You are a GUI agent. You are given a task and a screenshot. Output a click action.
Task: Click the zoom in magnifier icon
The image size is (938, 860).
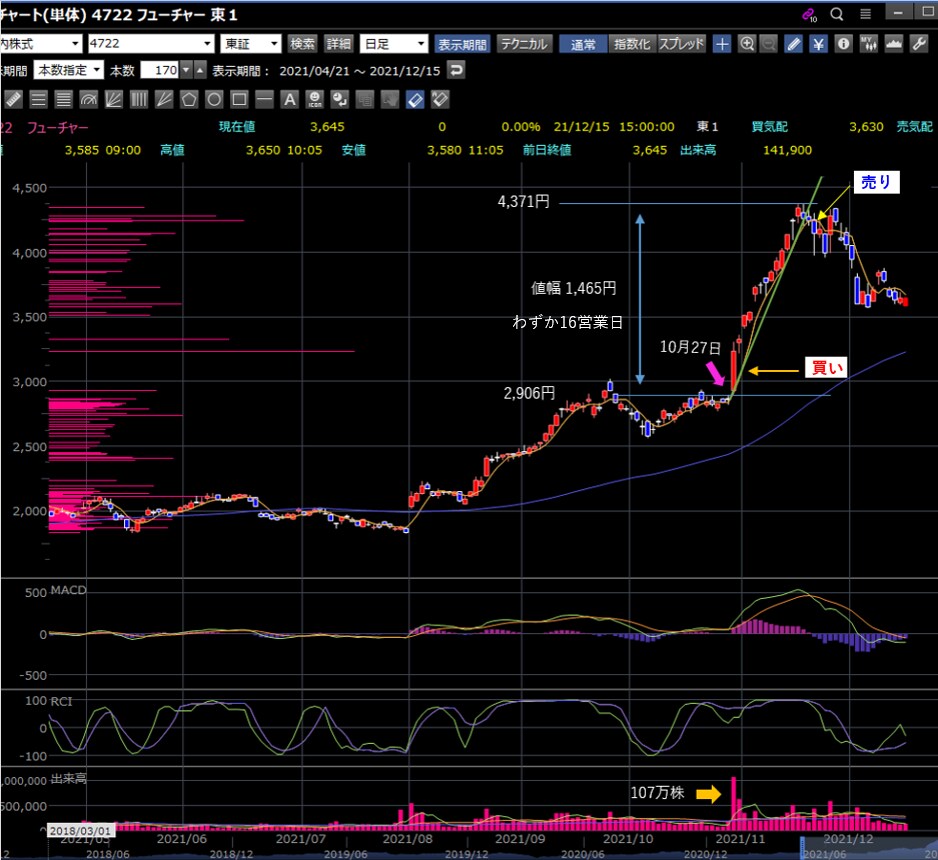click(x=747, y=44)
